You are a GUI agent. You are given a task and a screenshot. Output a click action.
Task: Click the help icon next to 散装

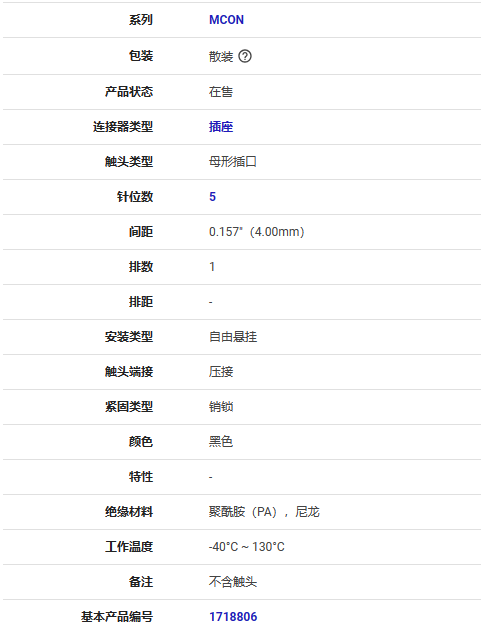click(x=245, y=56)
